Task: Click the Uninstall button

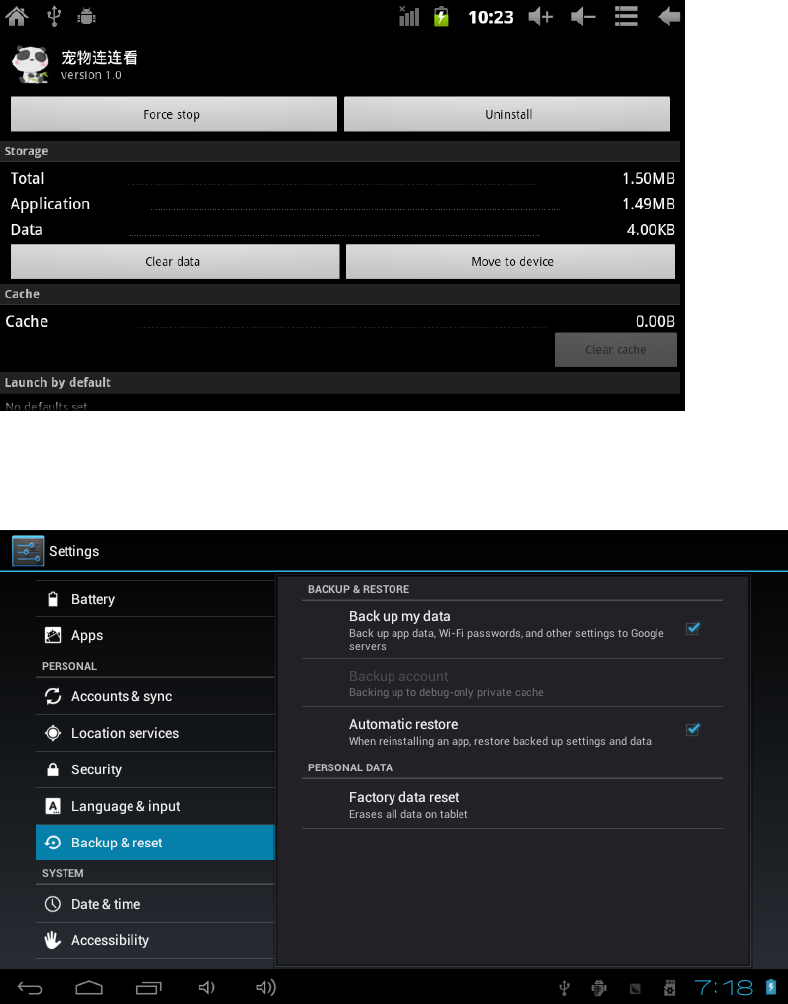Action: pos(507,114)
